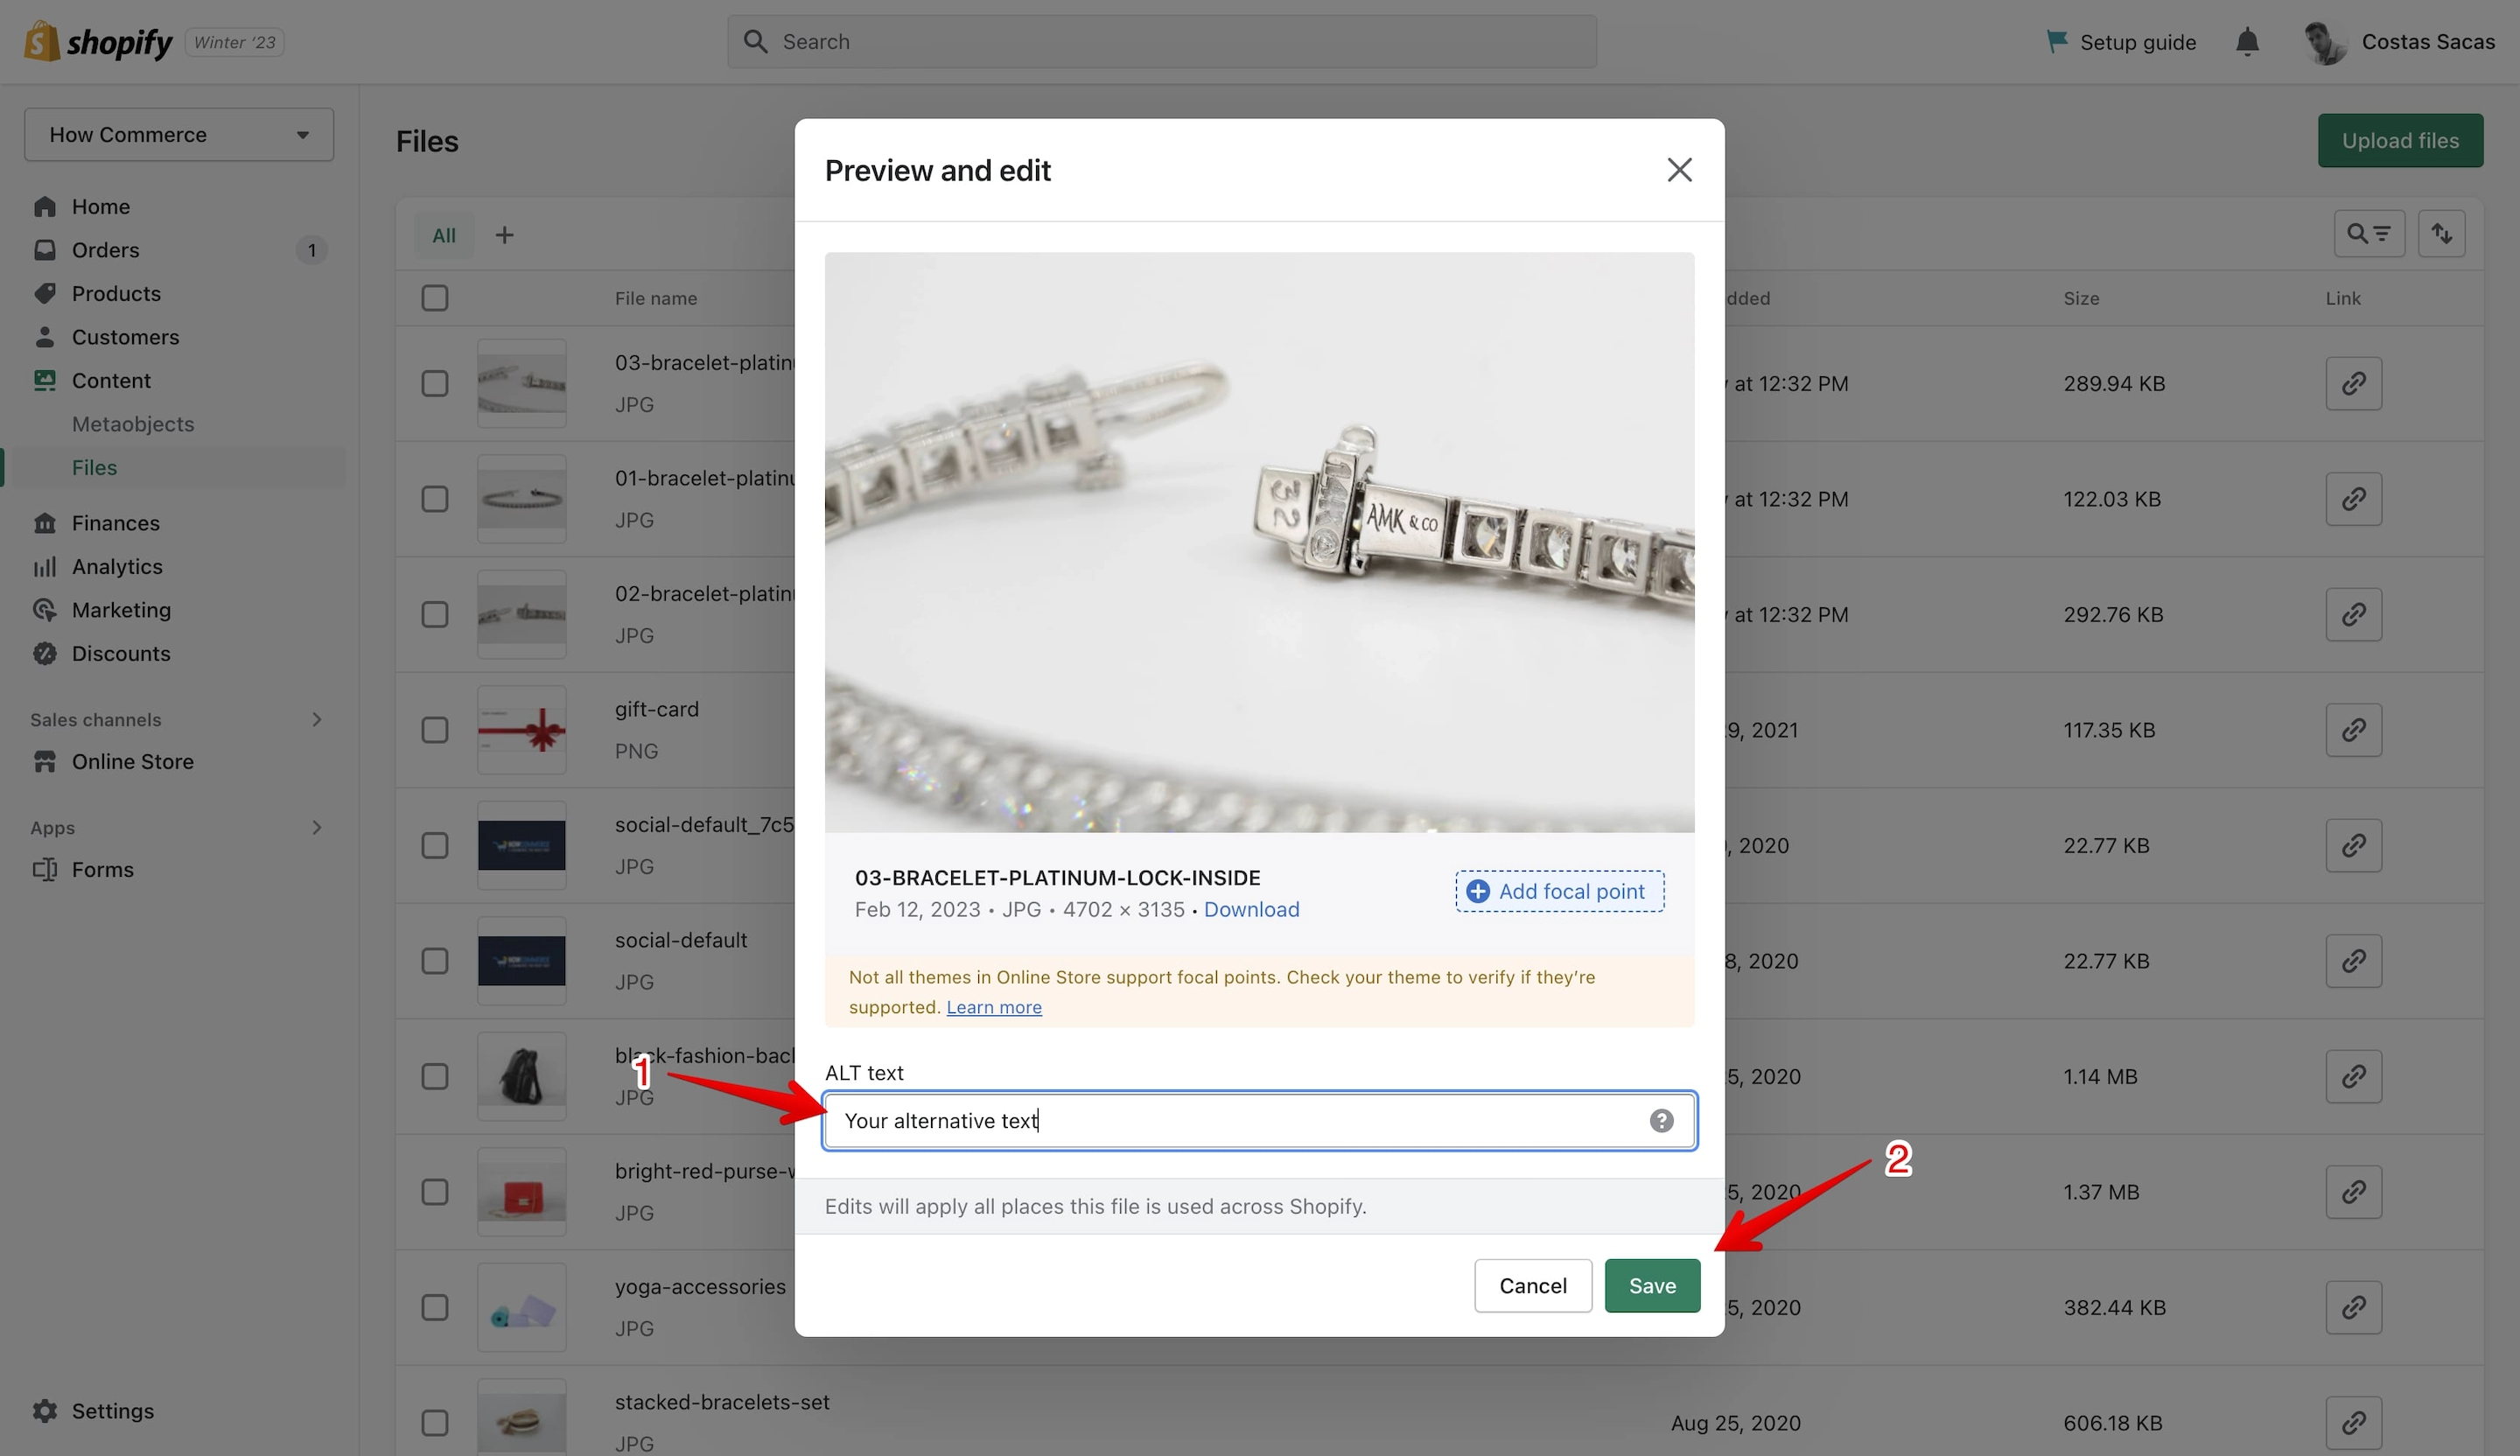Click the Forms app icon
The width and height of the screenshot is (2520, 1456).
(x=44, y=869)
